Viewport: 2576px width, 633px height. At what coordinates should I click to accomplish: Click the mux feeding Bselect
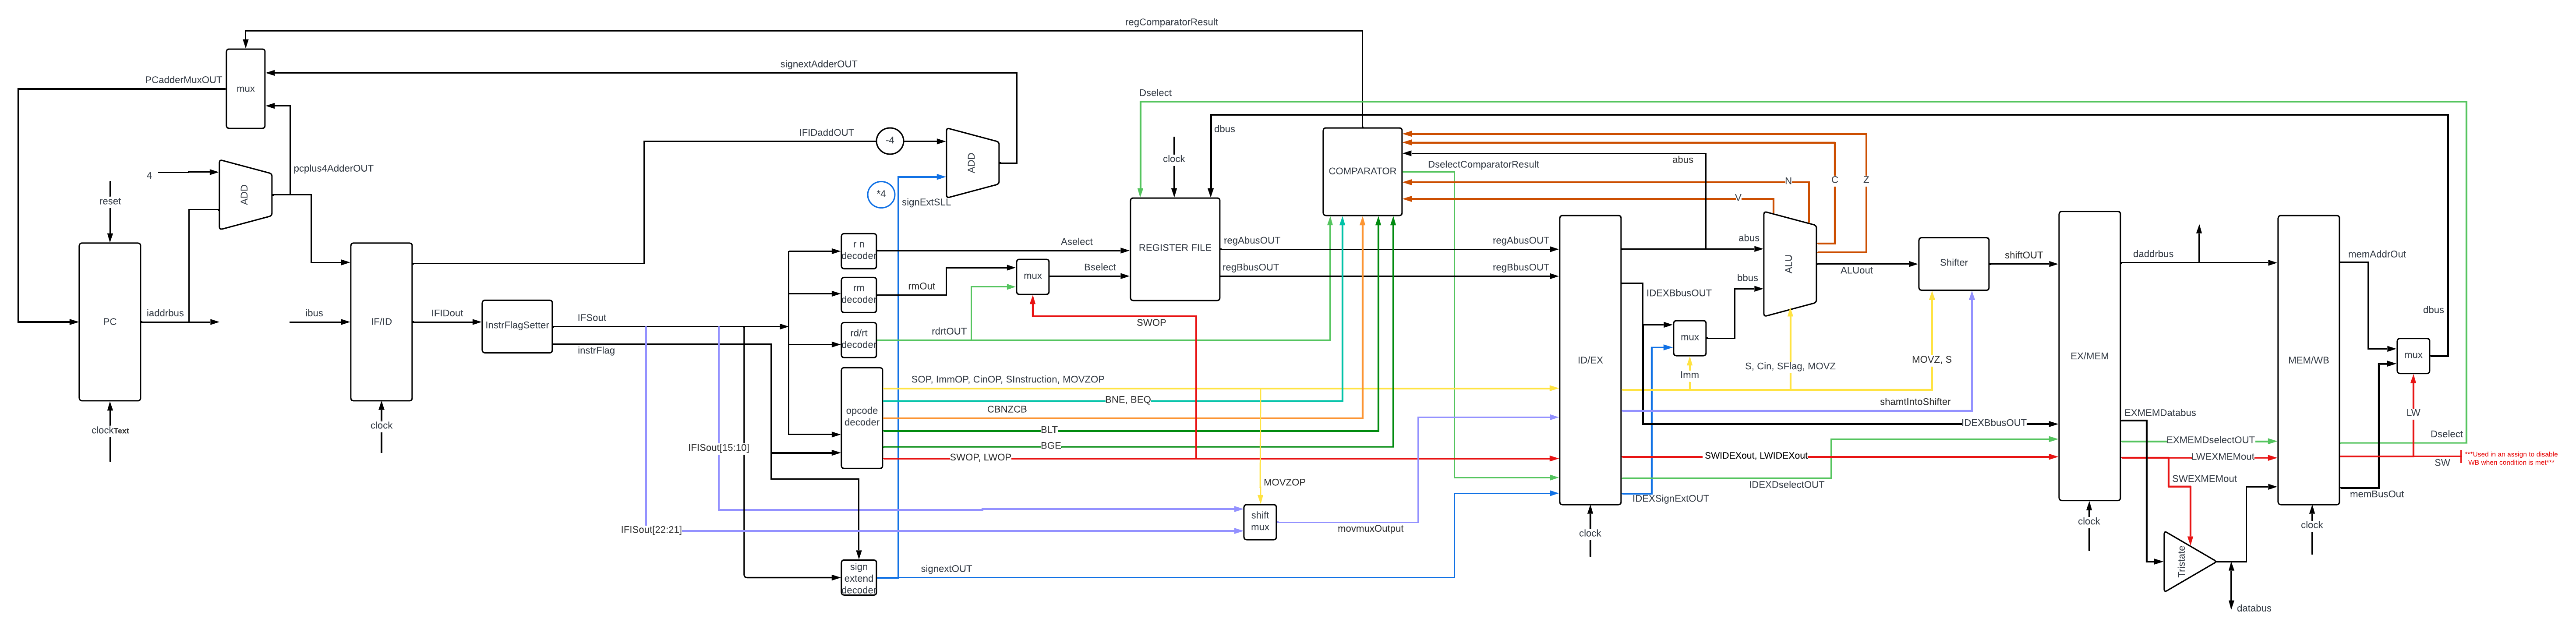(x=1033, y=276)
